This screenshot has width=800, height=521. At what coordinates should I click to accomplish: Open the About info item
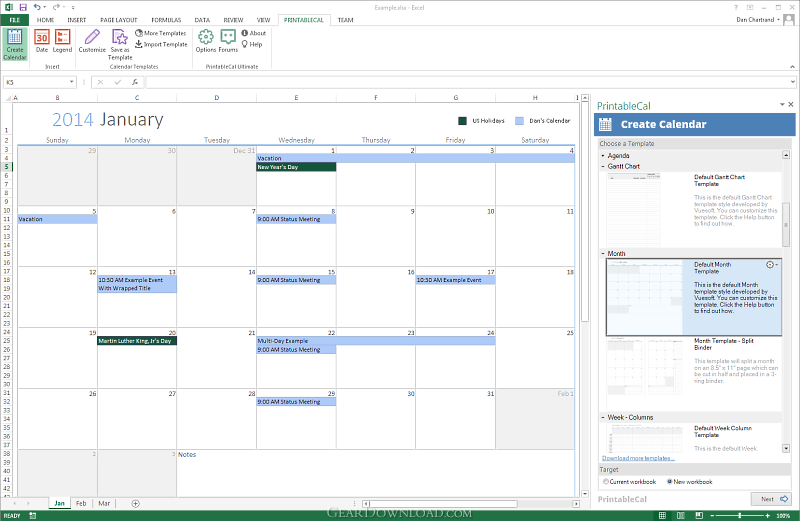(254, 33)
